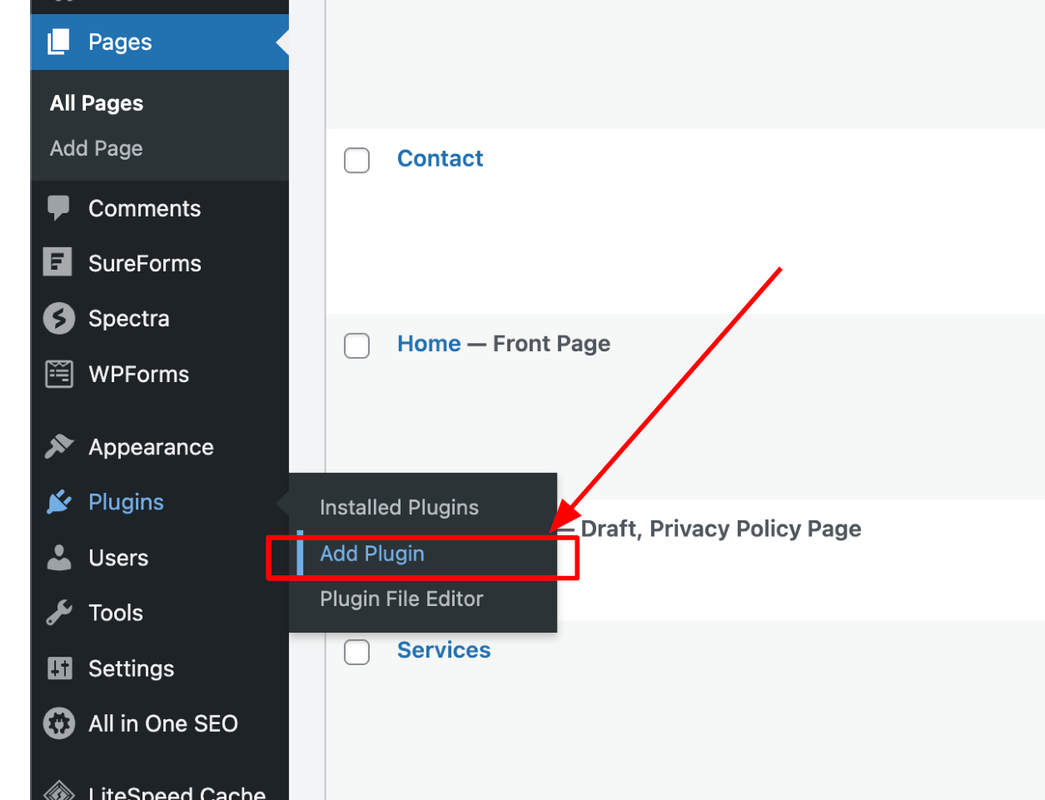The height and width of the screenshot is (800, 1045).
Task: Click the Settings sliders icon
Action: [x=59, y=668]
